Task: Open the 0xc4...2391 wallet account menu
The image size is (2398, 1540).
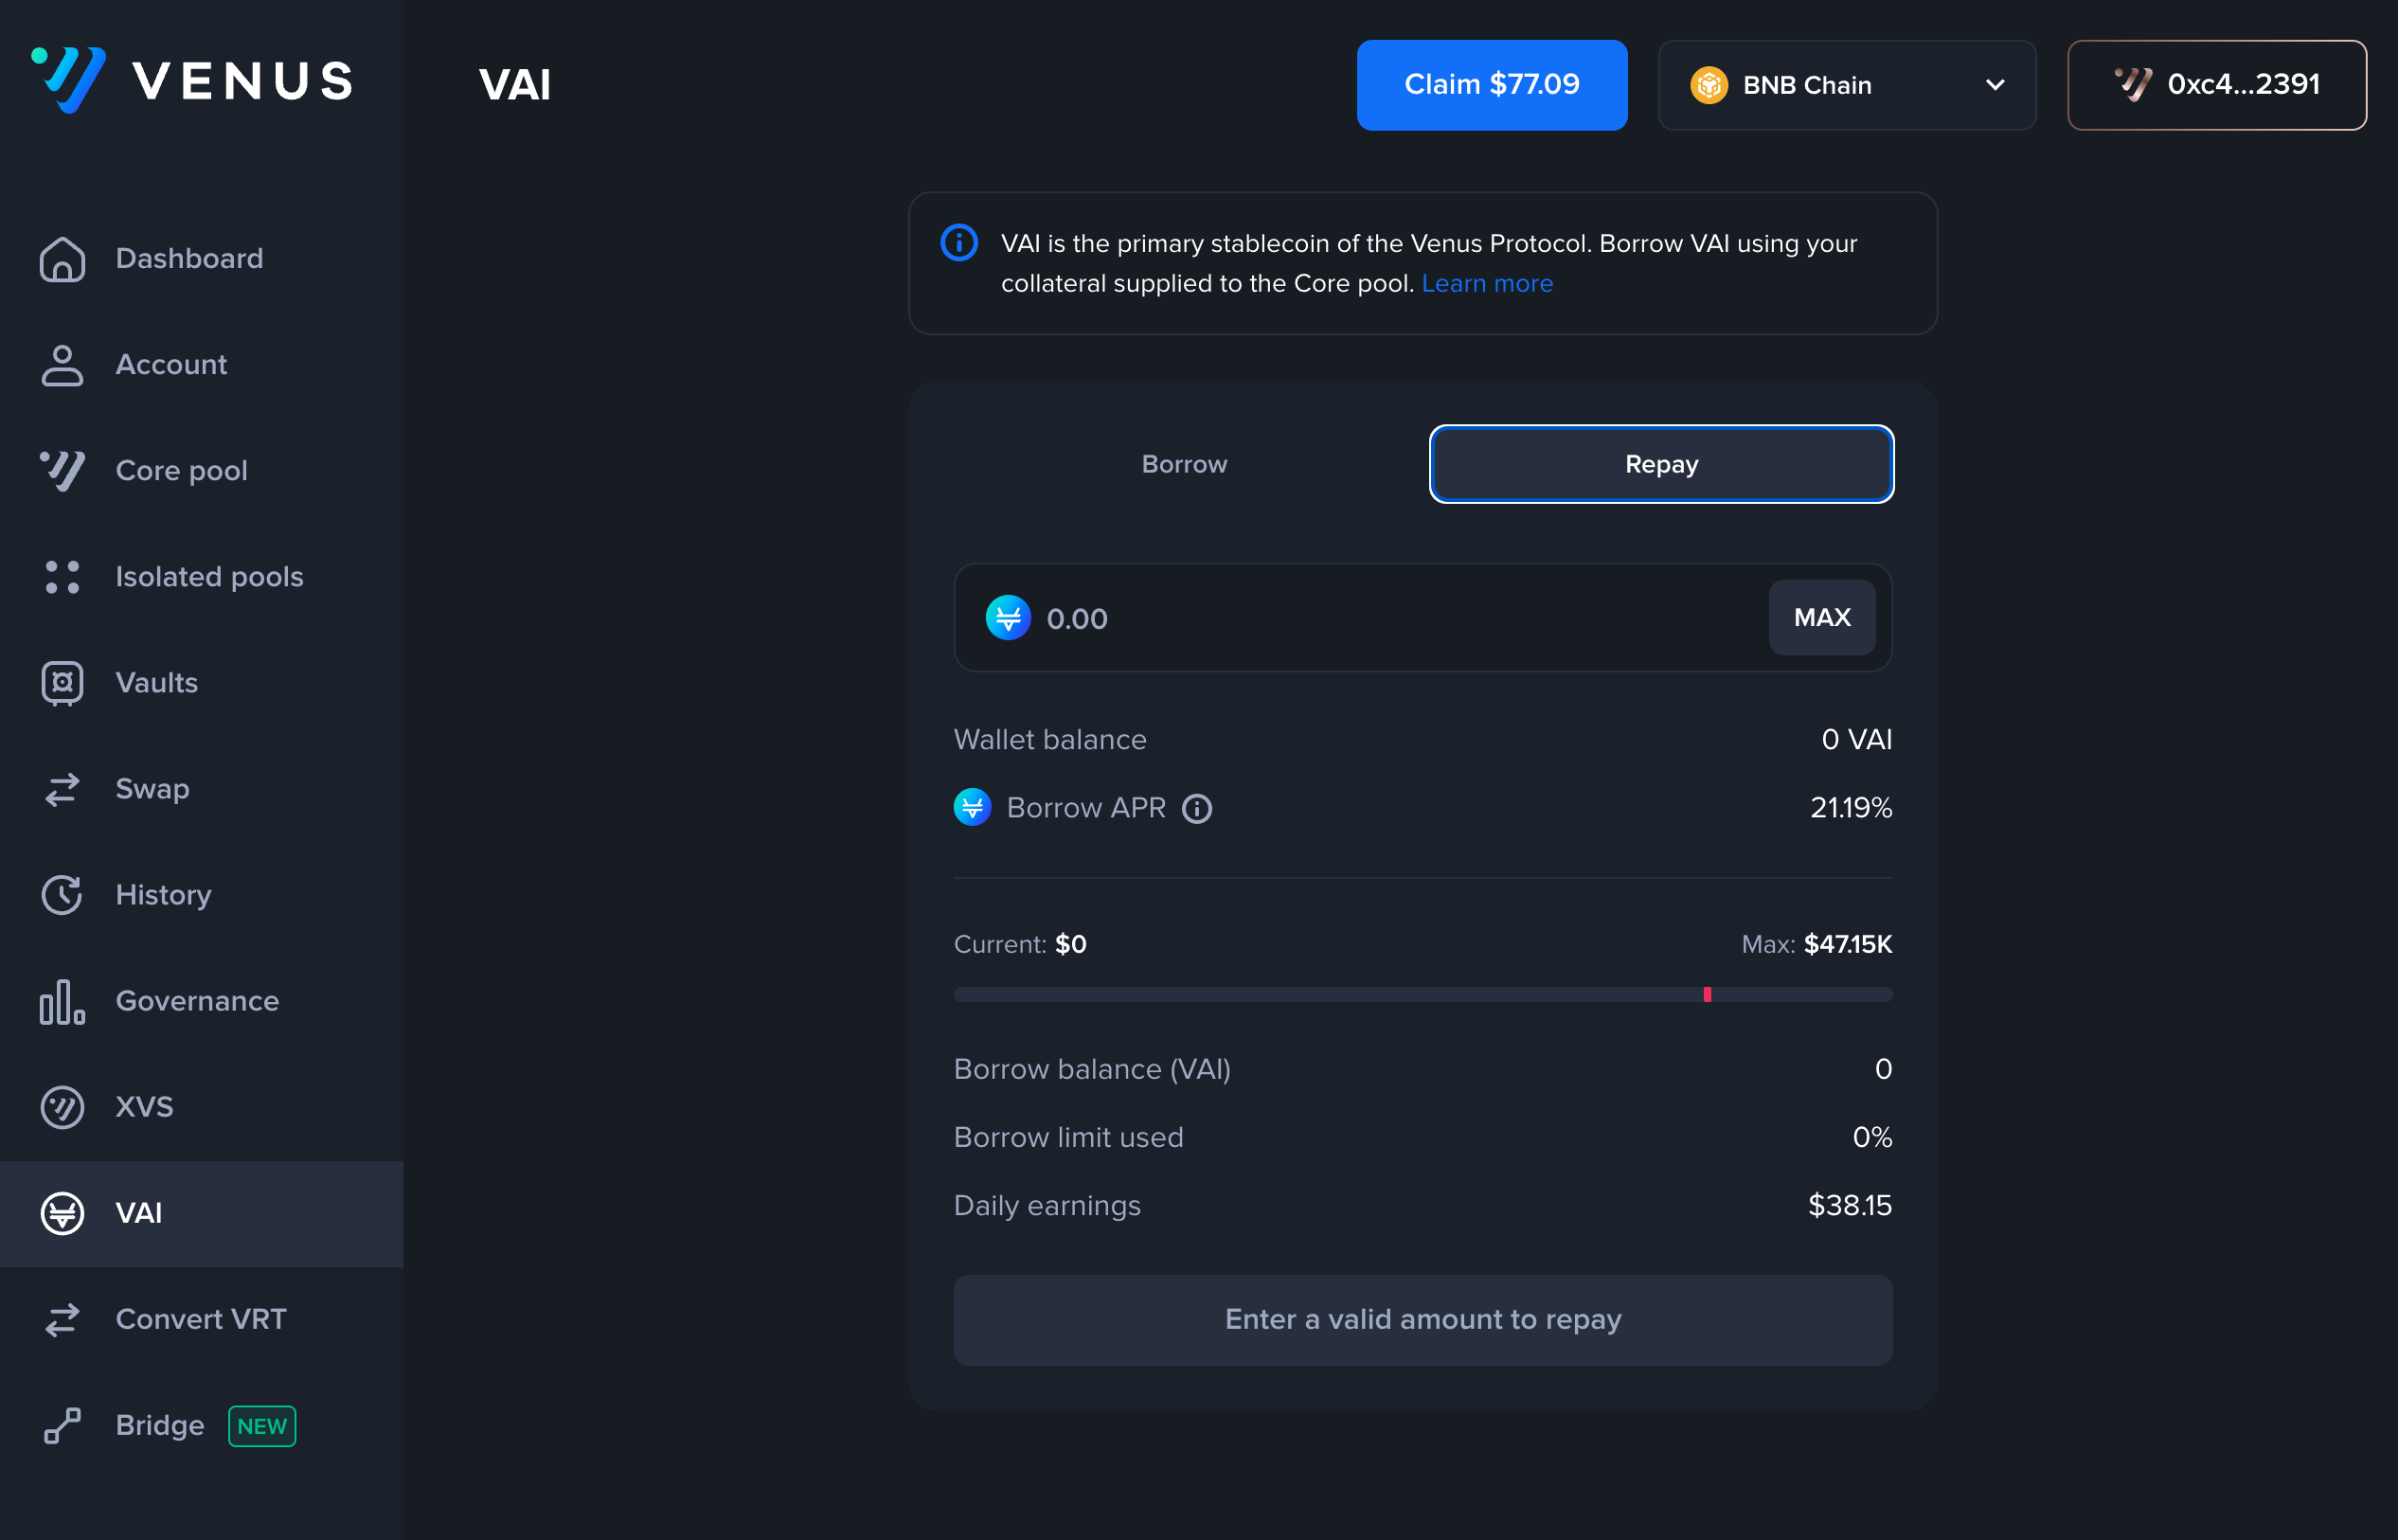Action: [2216, 85]
